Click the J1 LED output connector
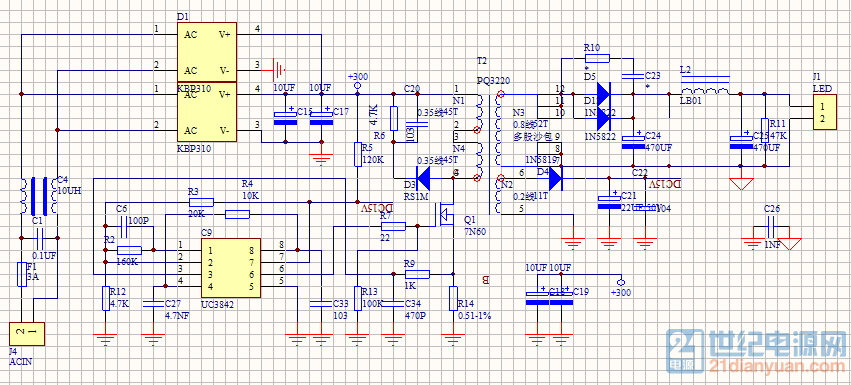The height and width of the screenshot is (385, 851). coord(824,112)
